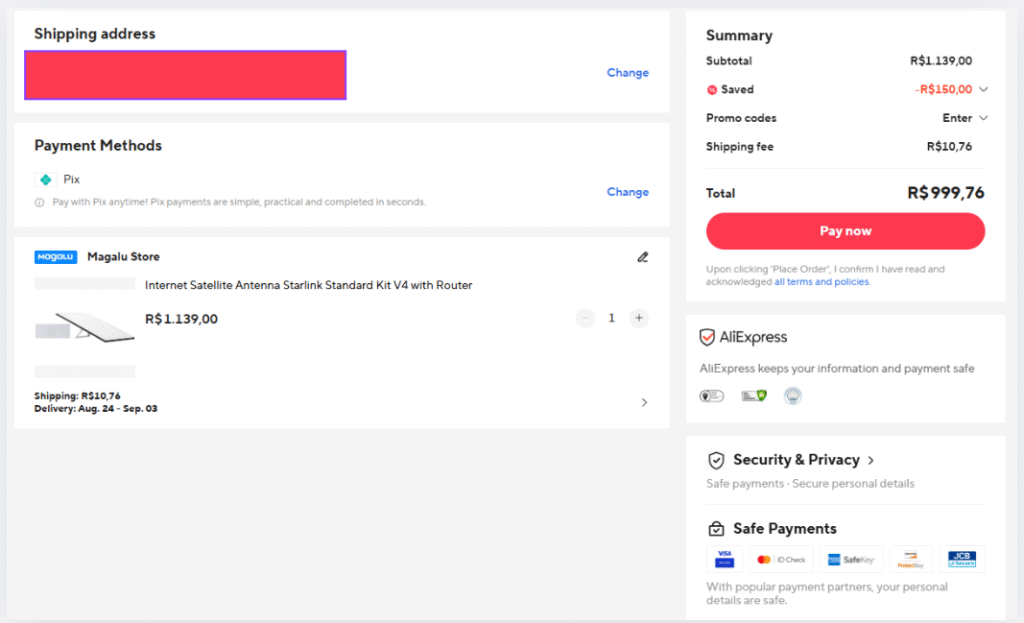The width and height of the screenshot is (1024, 623).
Task: Click the info icon beside Pix description
Action: point(40,202)
